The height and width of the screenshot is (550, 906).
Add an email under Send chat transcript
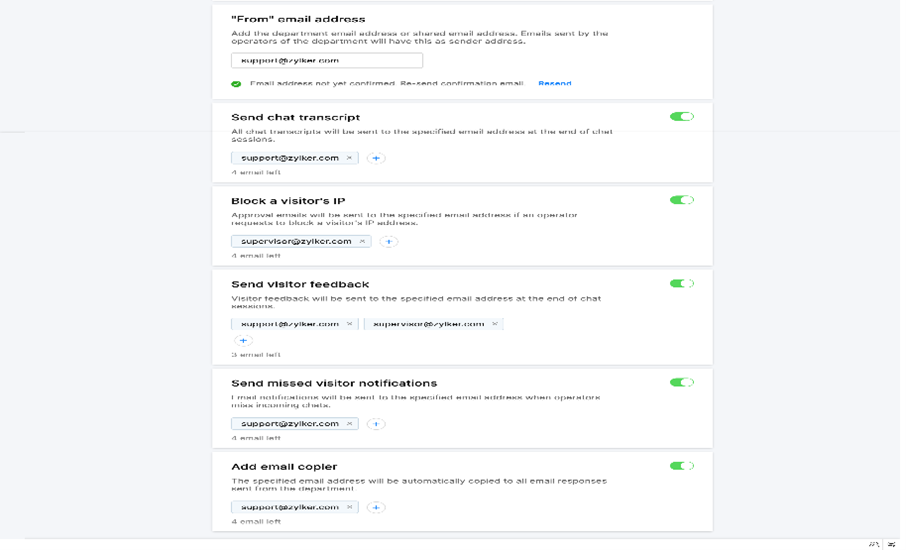pos(376,158)
